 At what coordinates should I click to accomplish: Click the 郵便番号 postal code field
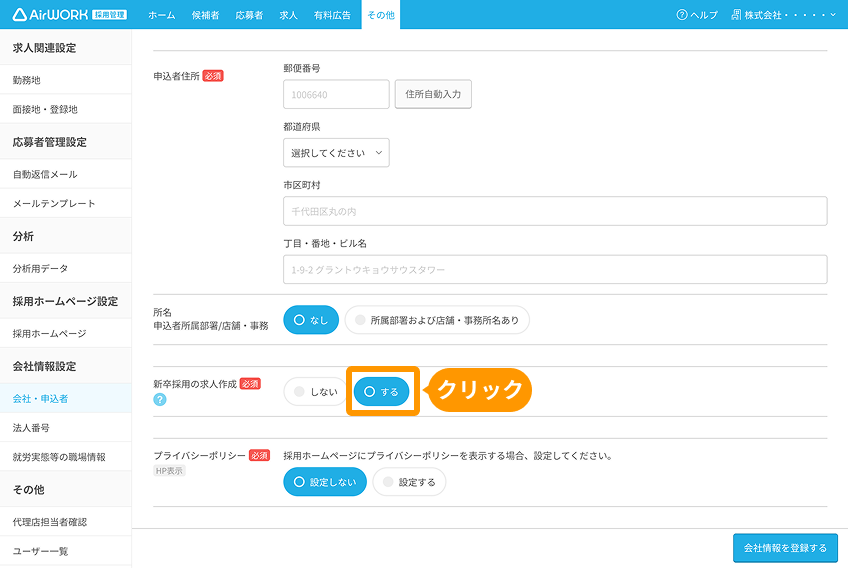(x=336, y=95)
